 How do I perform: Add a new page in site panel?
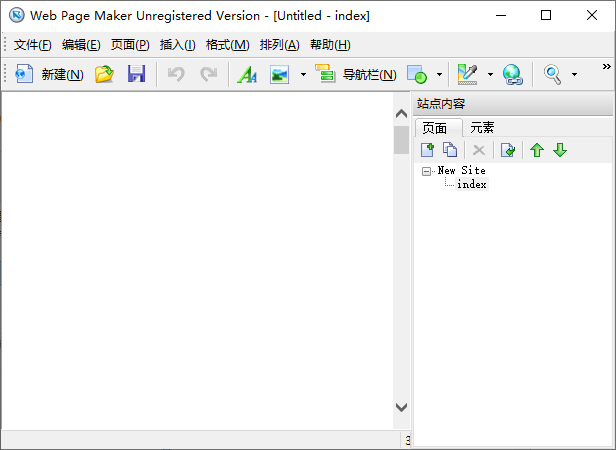427,150
